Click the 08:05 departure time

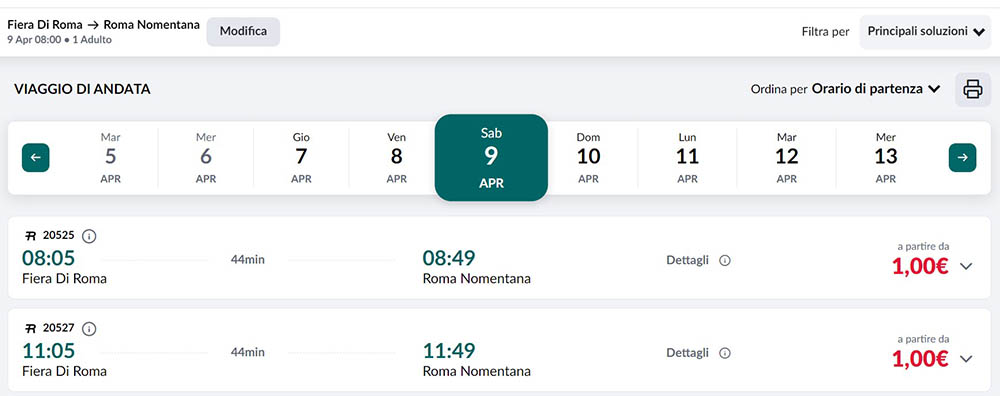[48, 258]
